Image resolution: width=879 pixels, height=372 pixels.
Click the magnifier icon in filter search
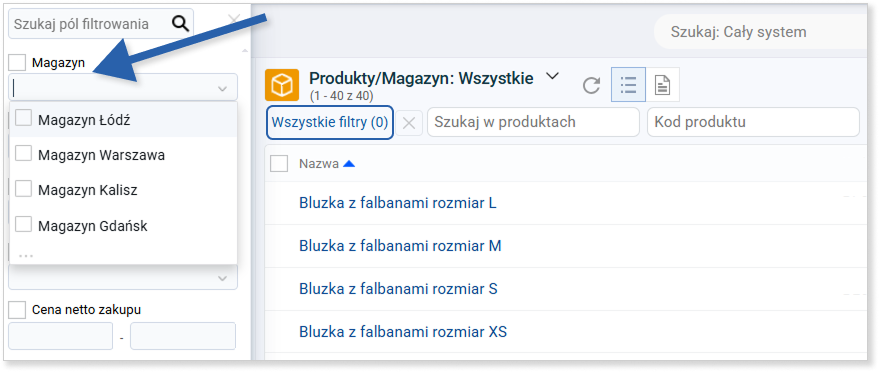(180, 23)
